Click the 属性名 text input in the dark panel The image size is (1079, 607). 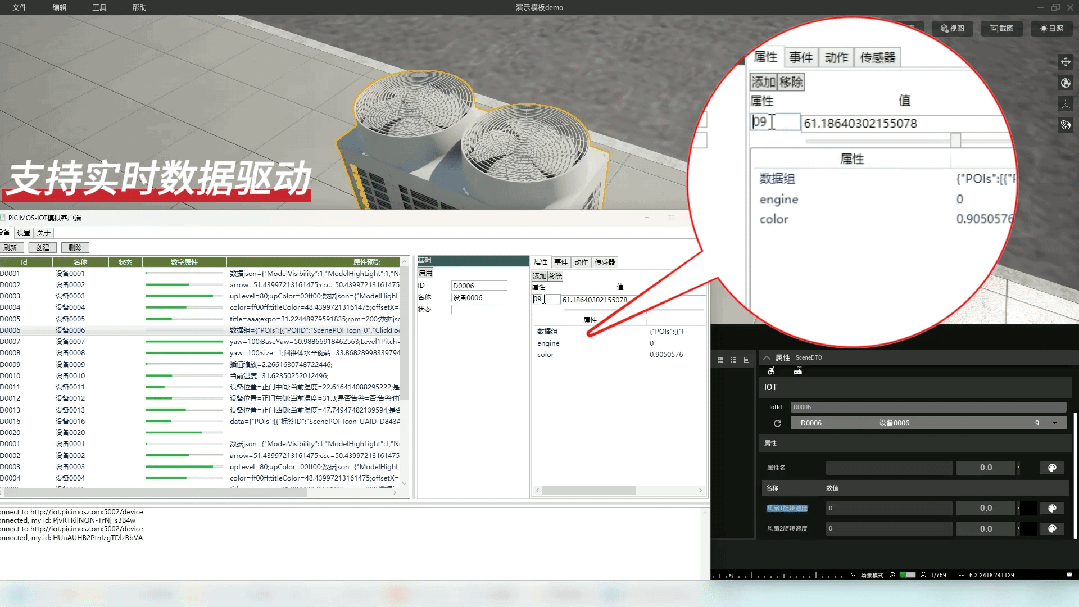[x=889, y=467]
